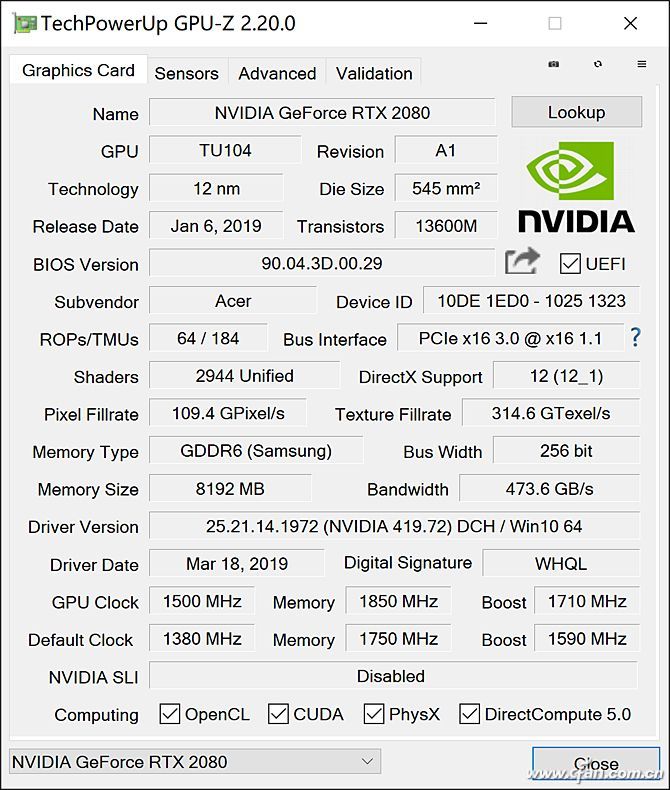Open the hamburger menu icon
The height and width of the screenshot is (790, 670).
pos(642,65)
